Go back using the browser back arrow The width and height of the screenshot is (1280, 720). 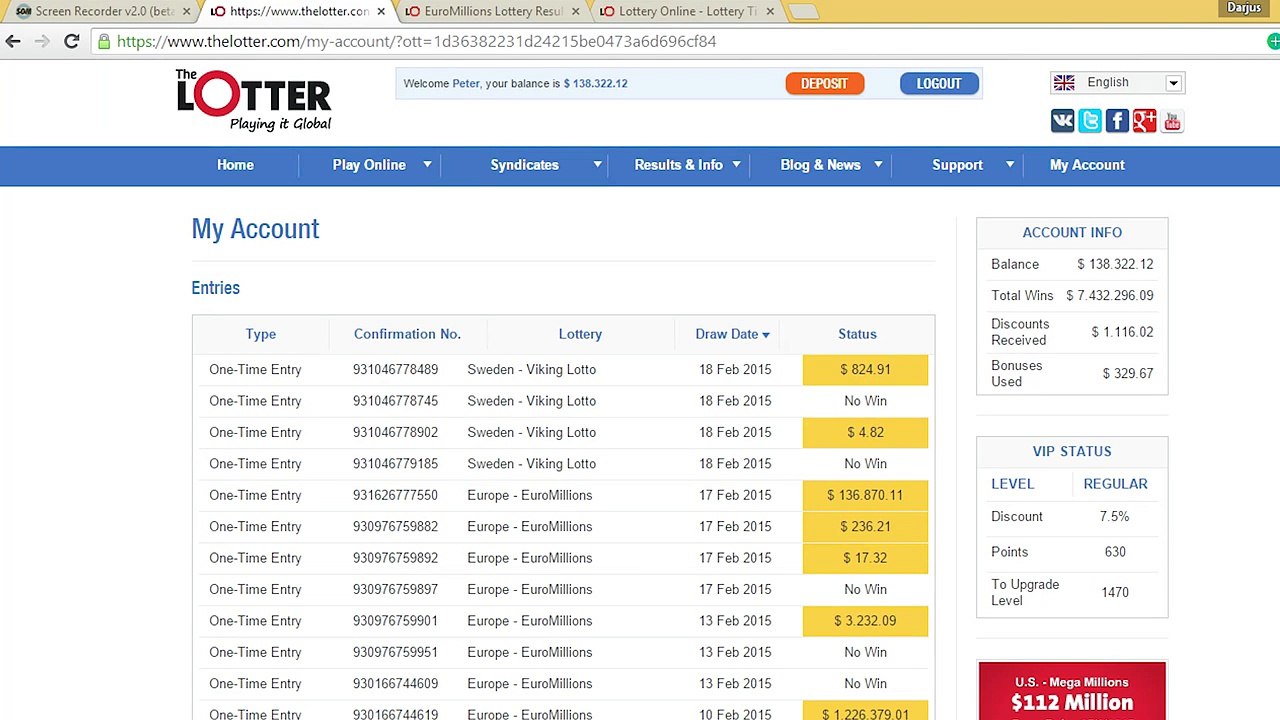pyautogui.click(x=13, y=41)
